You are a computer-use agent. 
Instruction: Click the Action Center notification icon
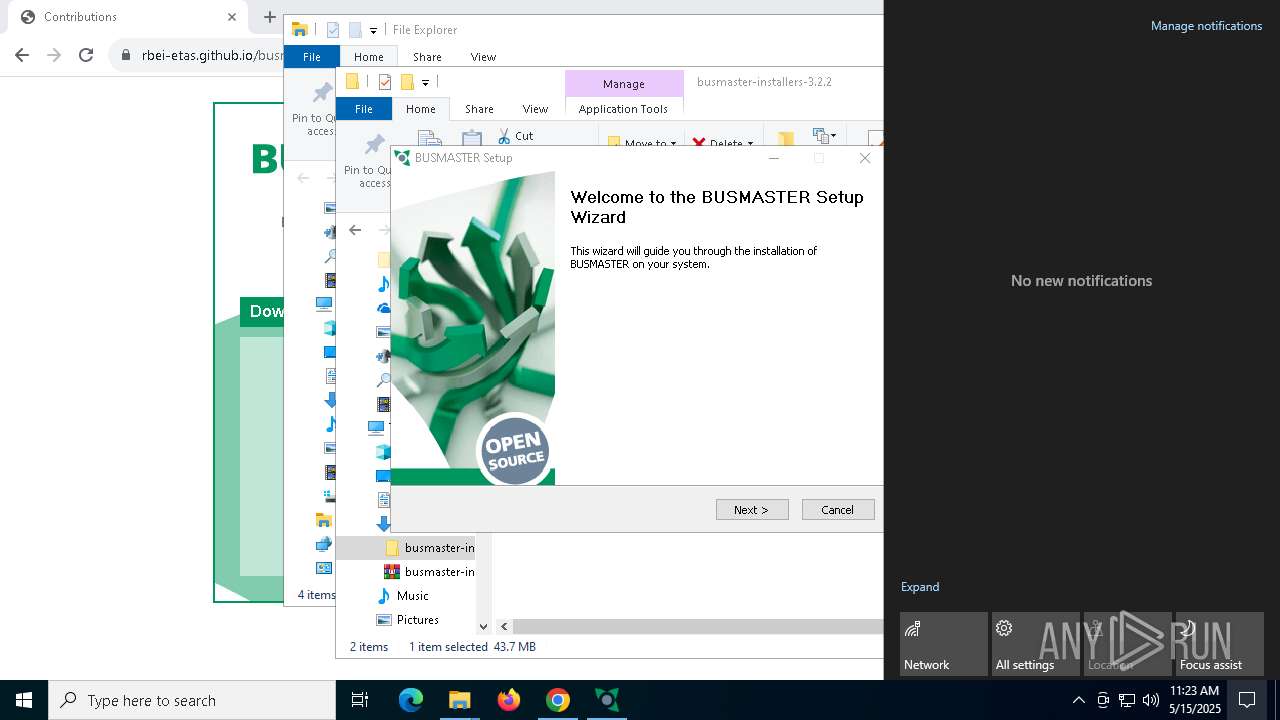[x=1247, y=700]
